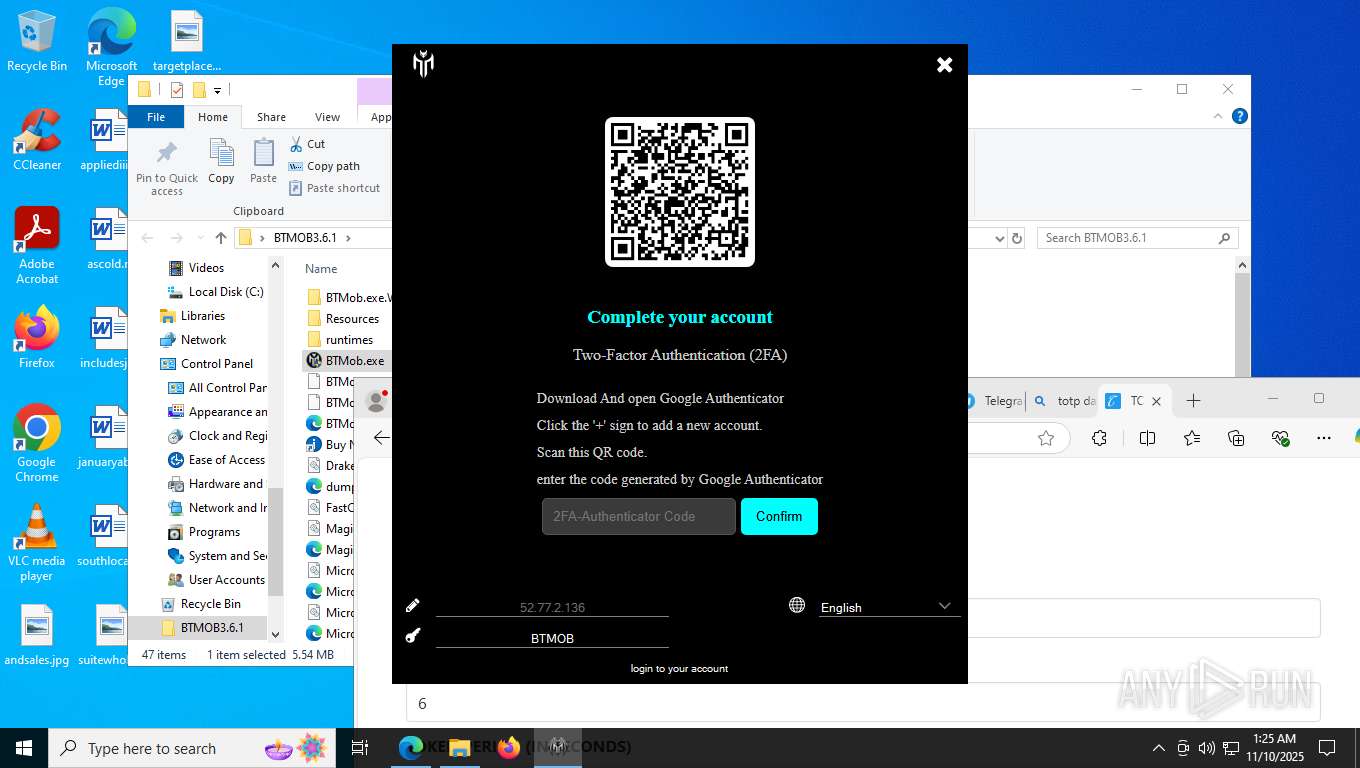1360x768 pixels.
Task: Click the Name column header
Action: click(x=321, y=269)
